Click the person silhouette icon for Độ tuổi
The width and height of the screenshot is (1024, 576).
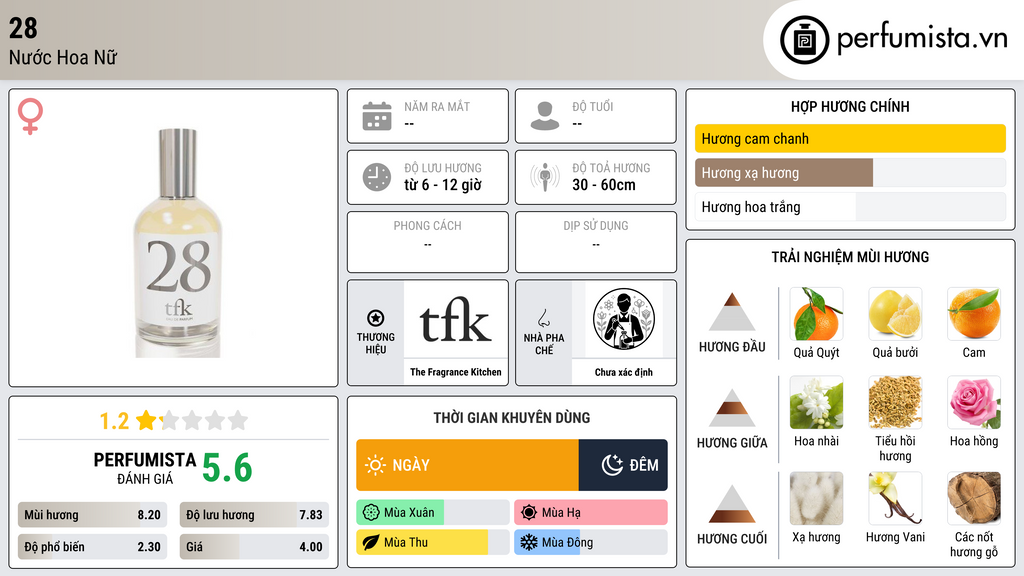click(545, 116)
